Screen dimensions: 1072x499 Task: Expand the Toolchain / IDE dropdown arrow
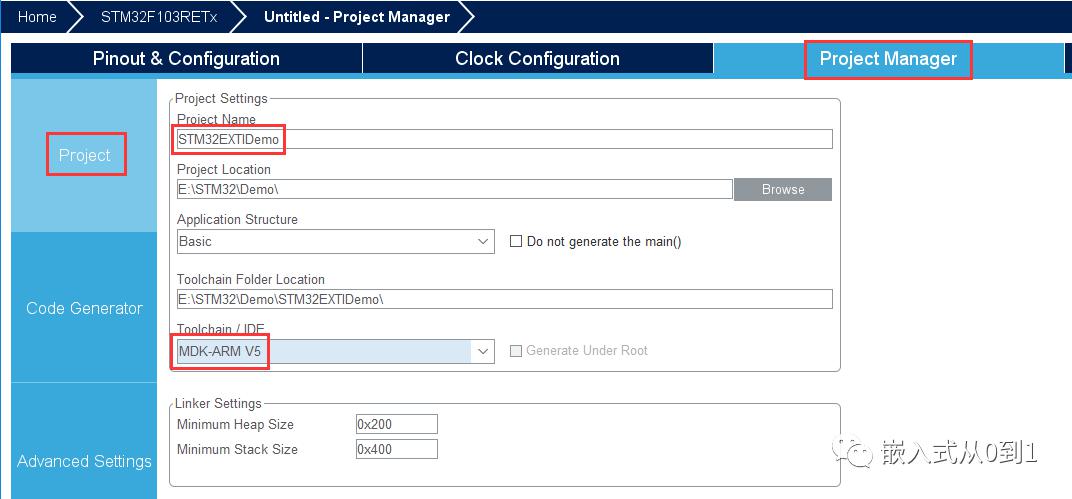tap(483, 351)
